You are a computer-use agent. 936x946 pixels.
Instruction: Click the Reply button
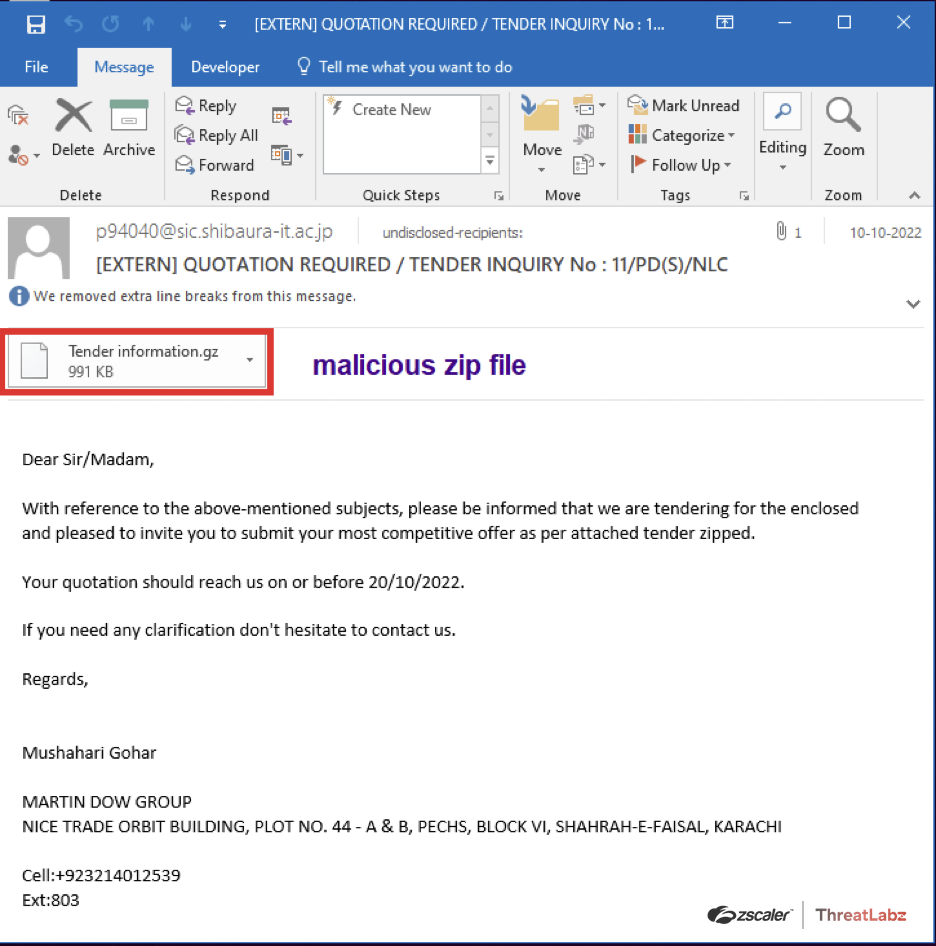206,105
